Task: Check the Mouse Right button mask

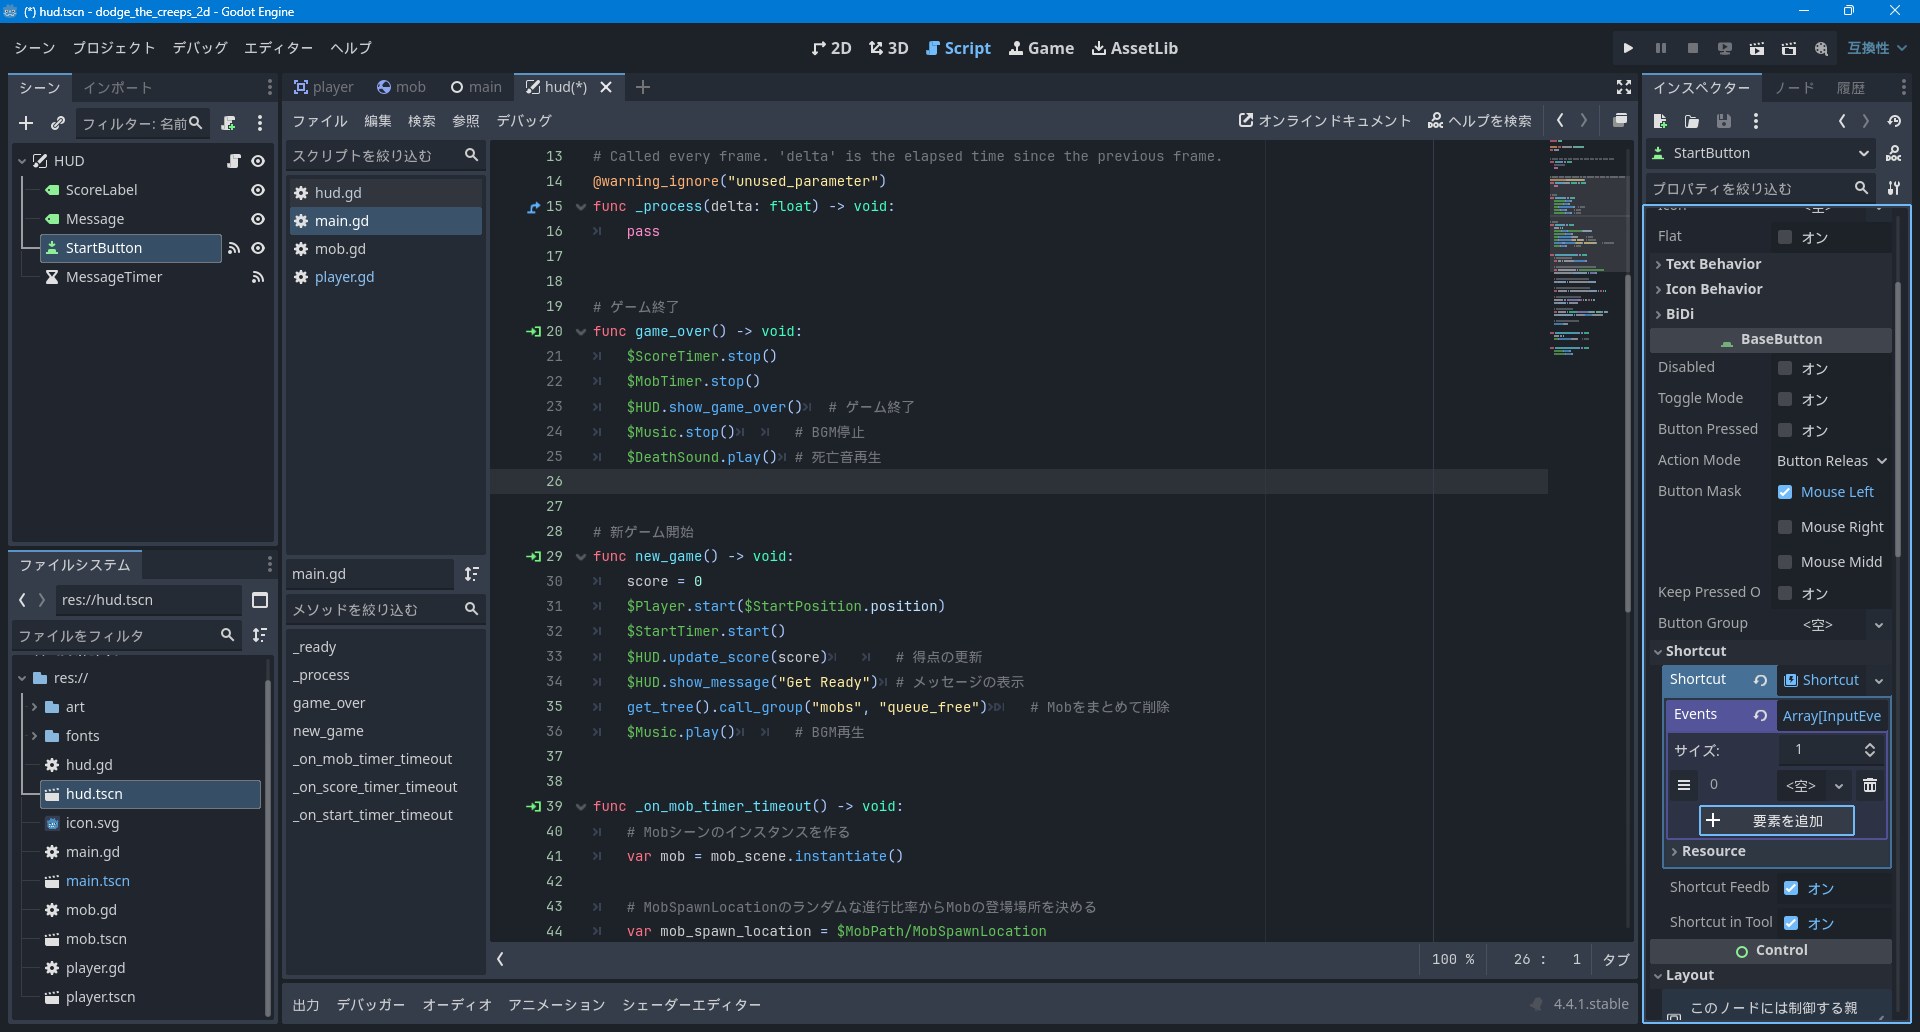Action: pyautogui.click(x=1785, y=527)
